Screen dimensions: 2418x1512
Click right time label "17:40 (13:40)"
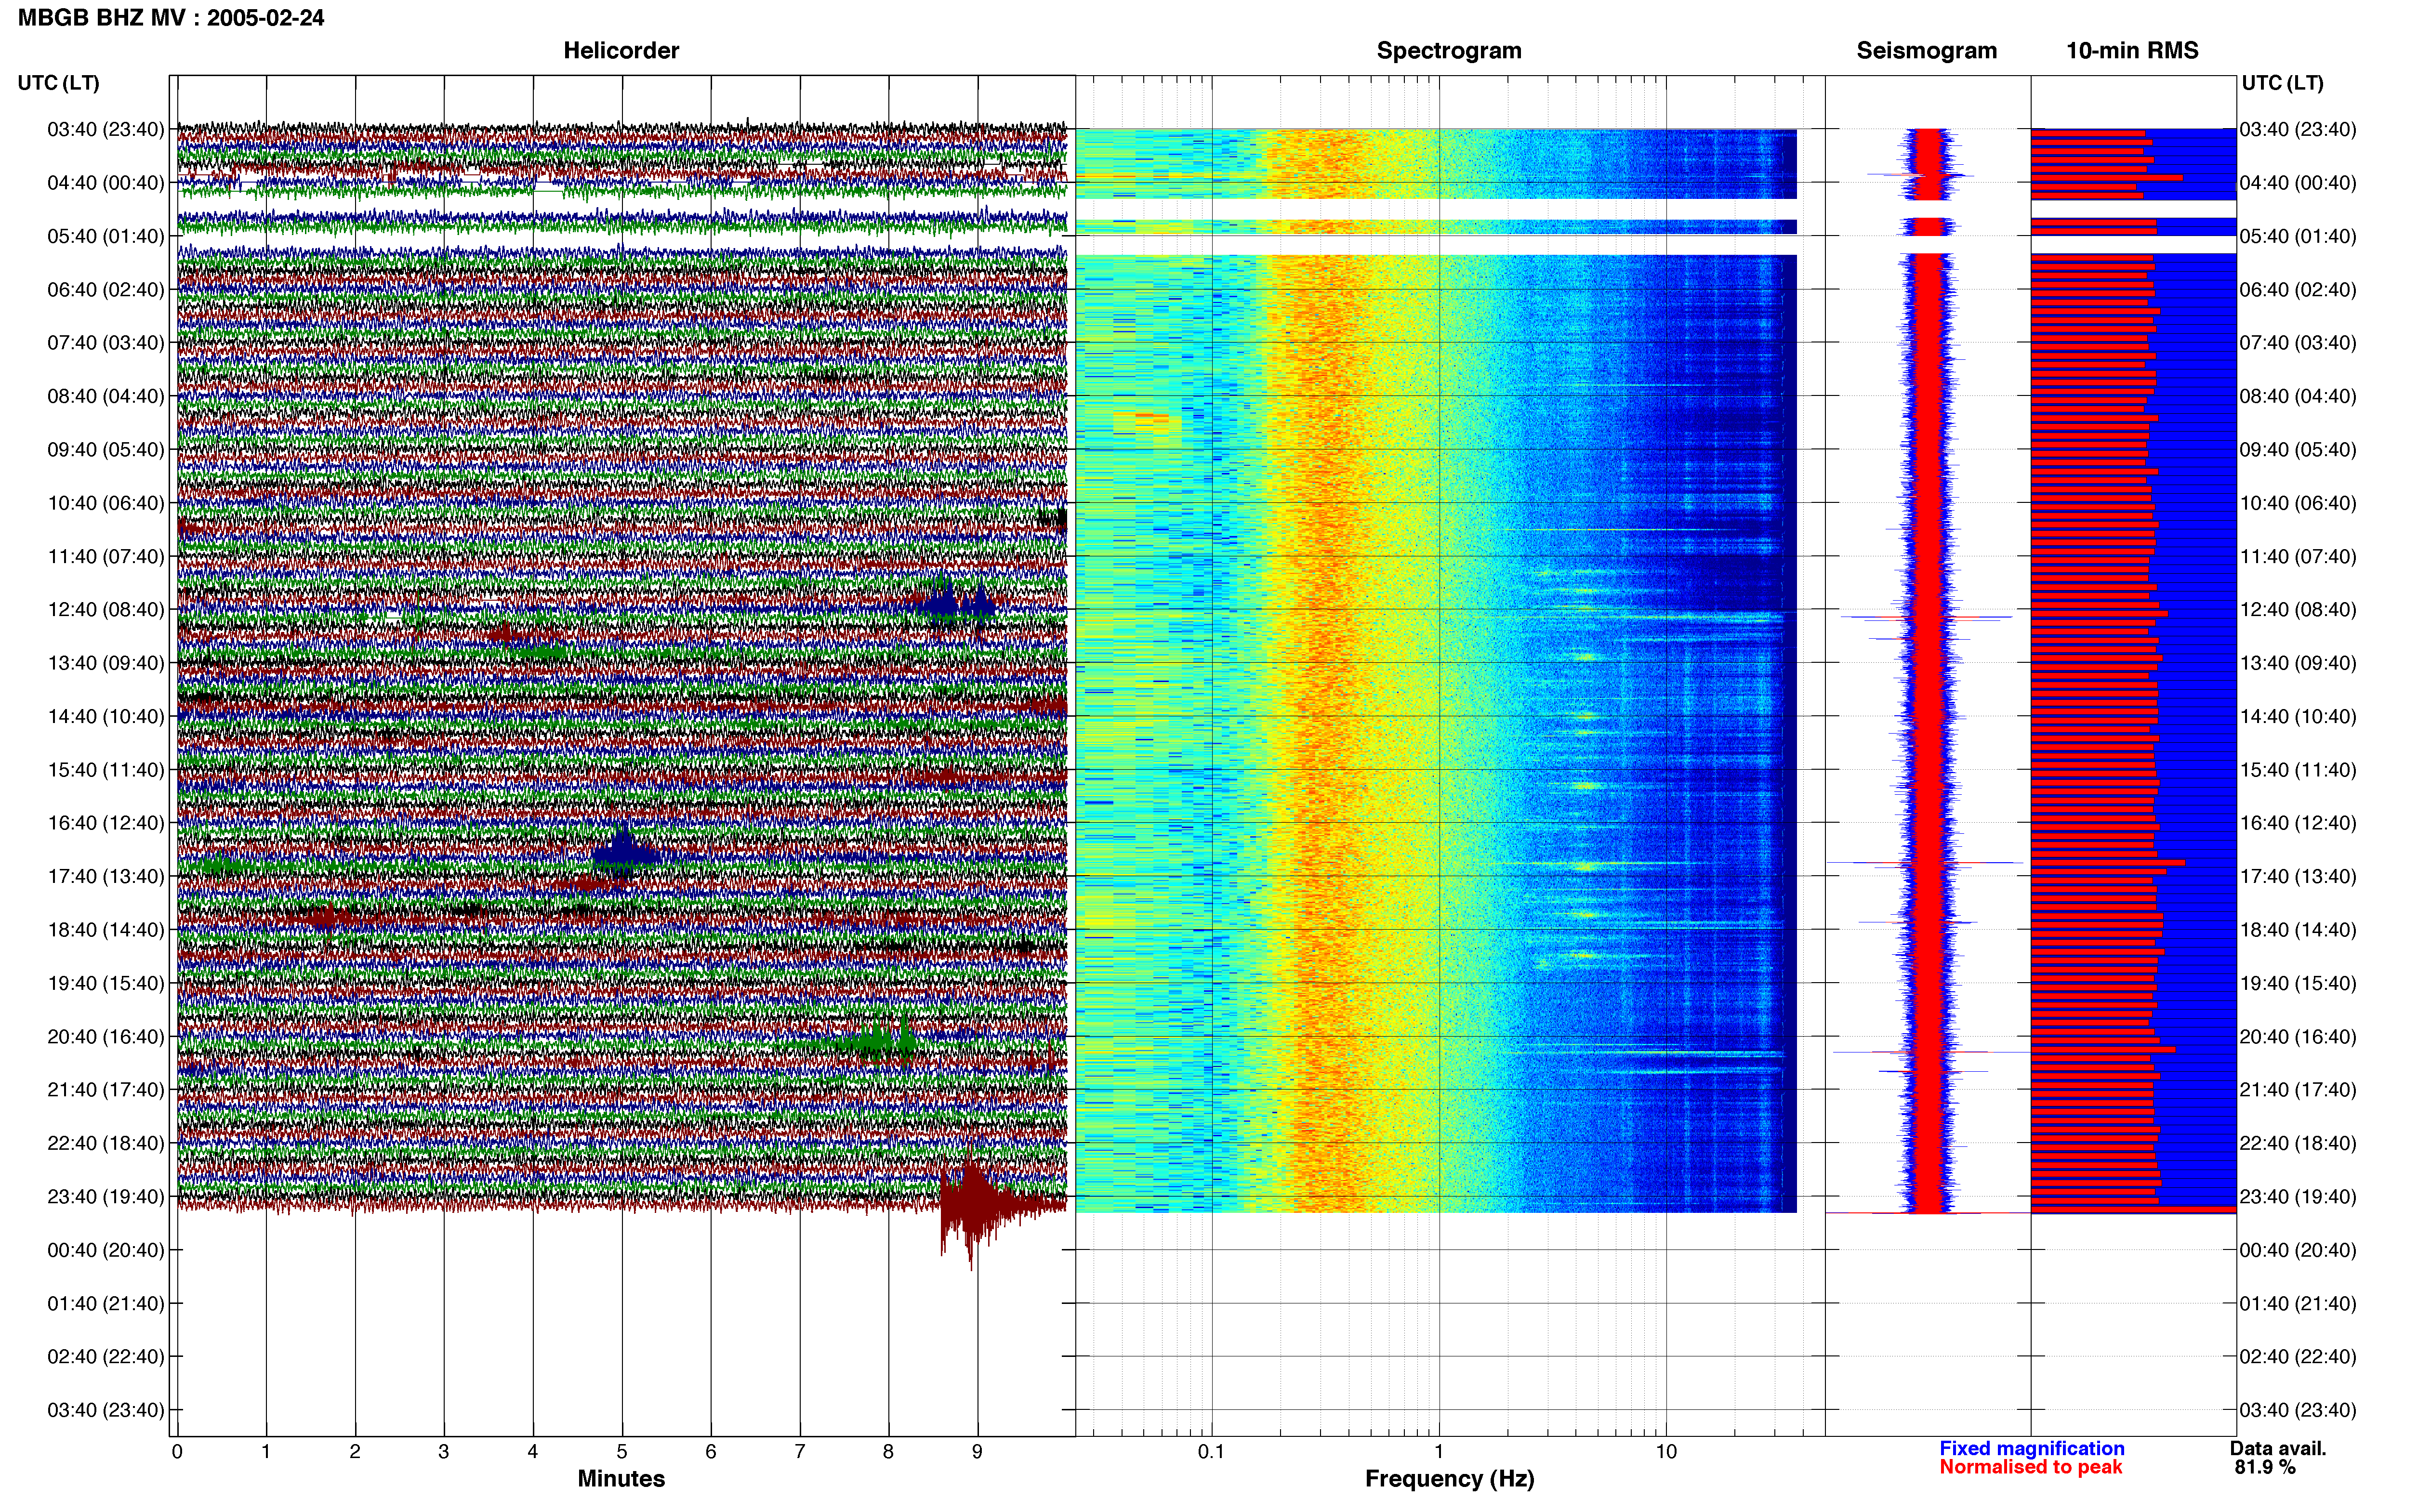pyautogui.click(x=2298, y=876)
